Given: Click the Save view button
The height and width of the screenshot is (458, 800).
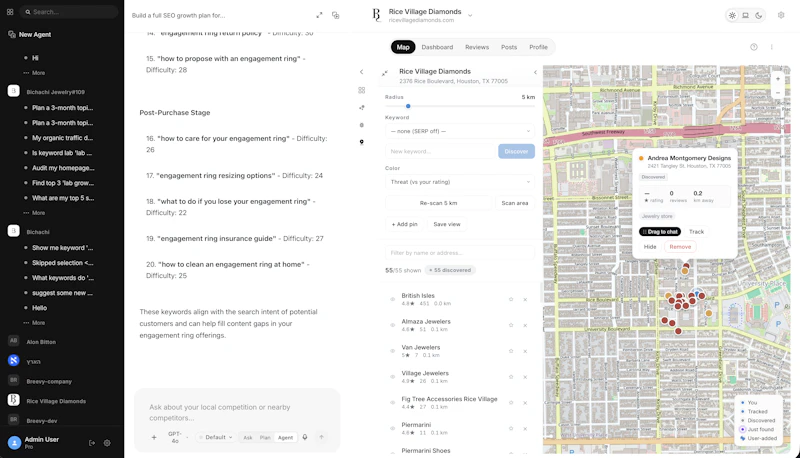Looking at the screenshot, I should [447, 224].
